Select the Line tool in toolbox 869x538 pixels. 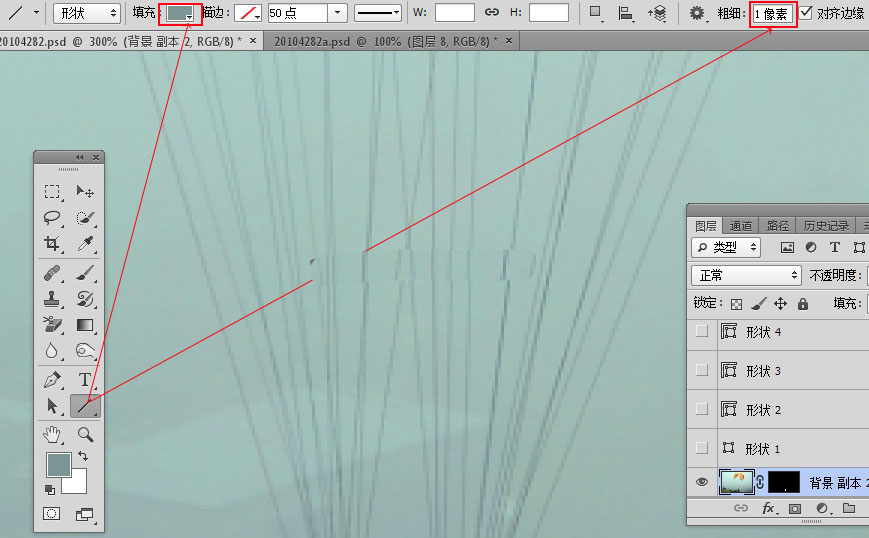coord(85,406)
